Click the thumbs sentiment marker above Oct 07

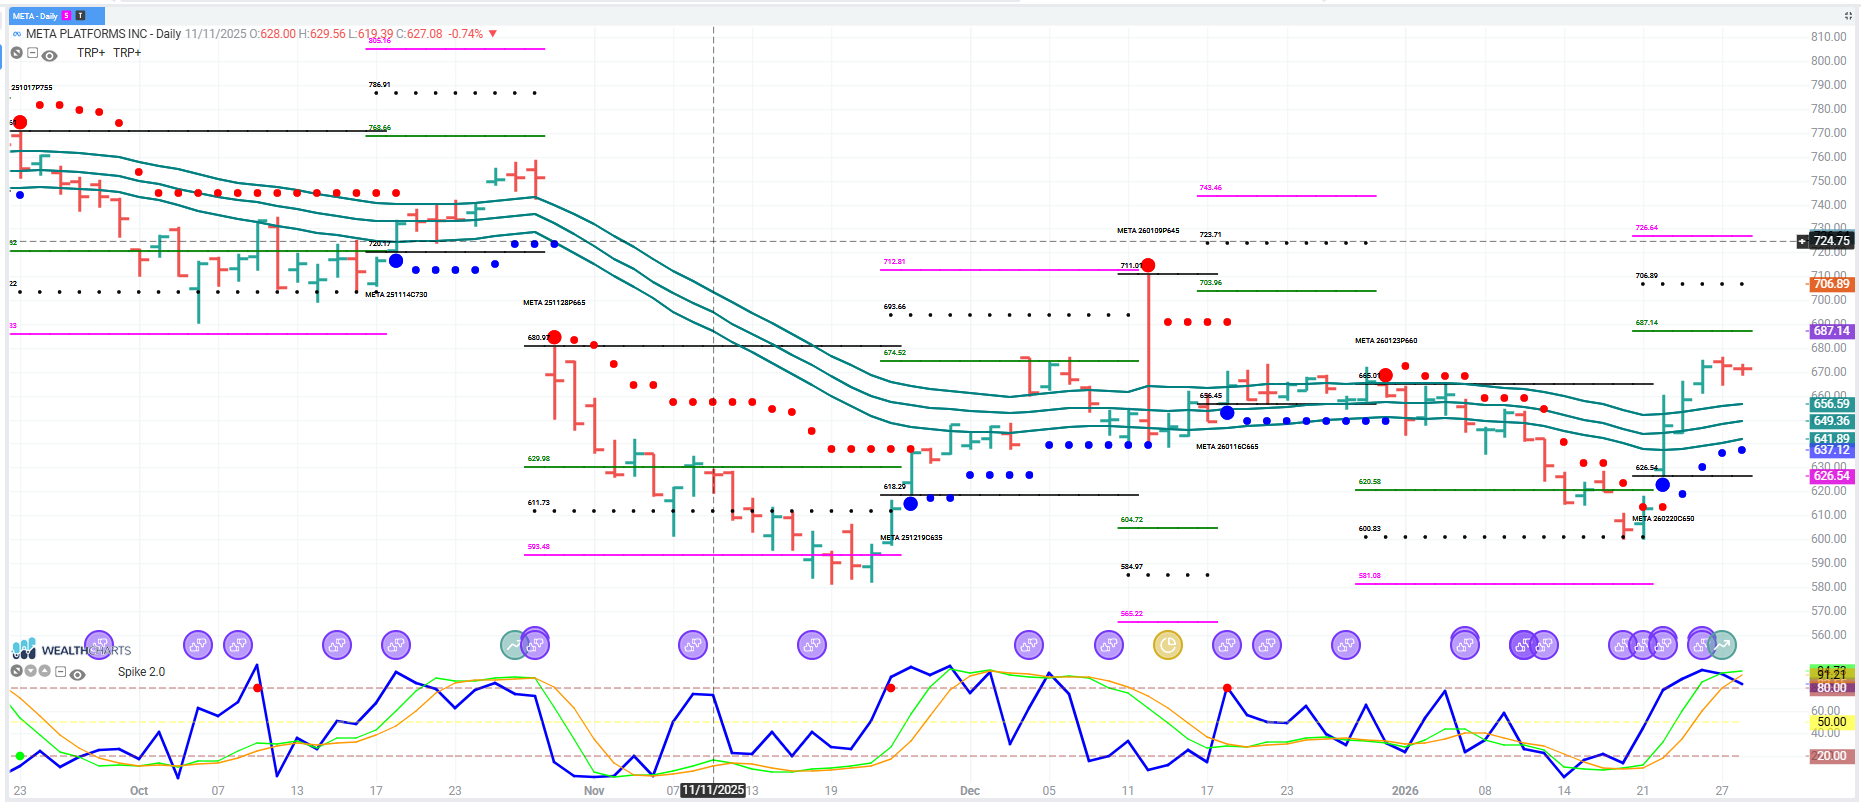(x=198, y=645)
